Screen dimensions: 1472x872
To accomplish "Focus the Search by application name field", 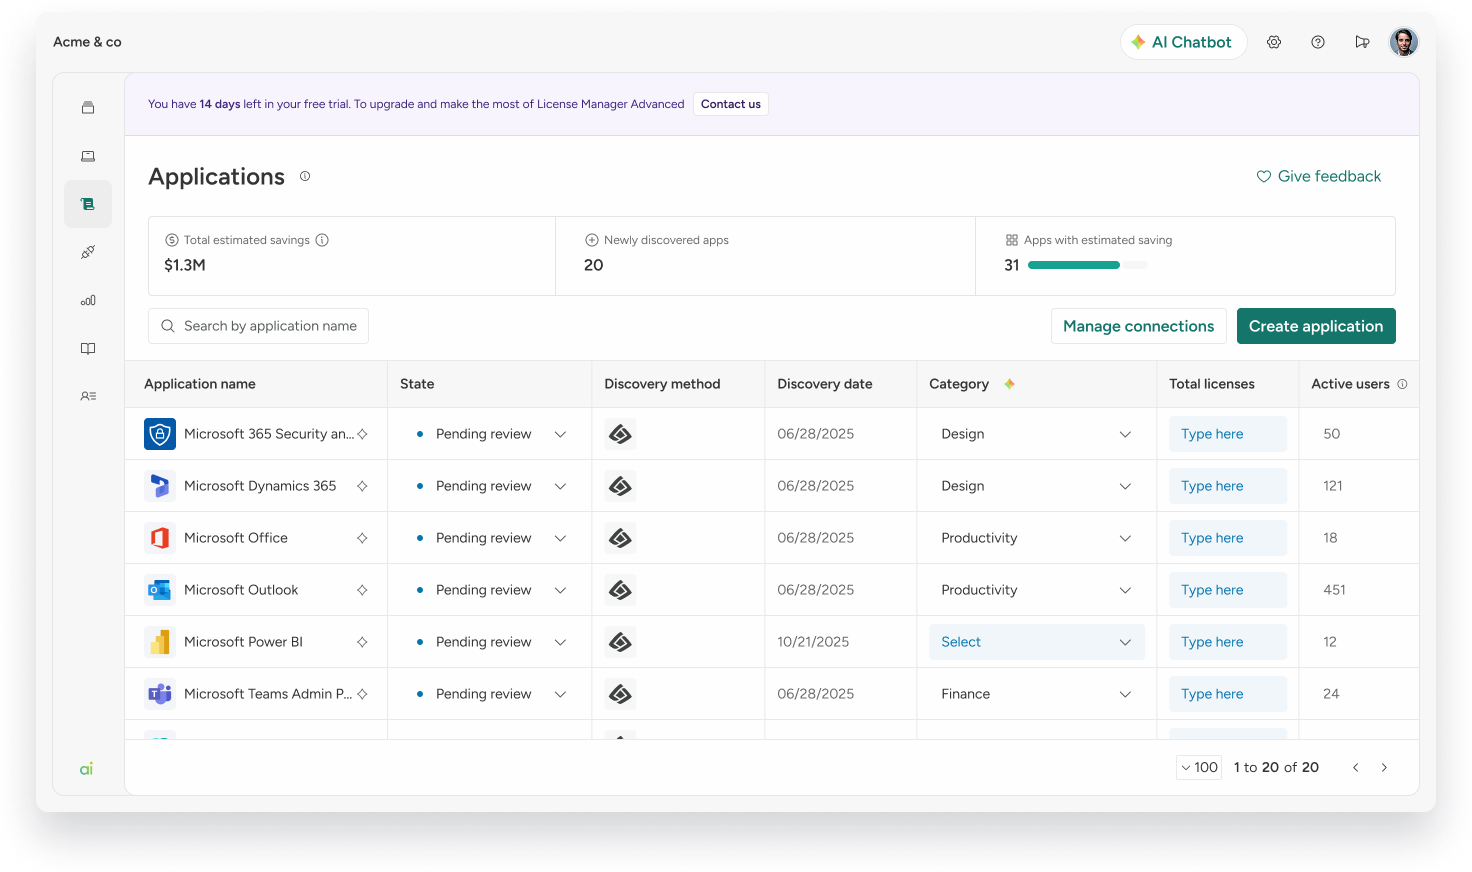I will 258,326.
